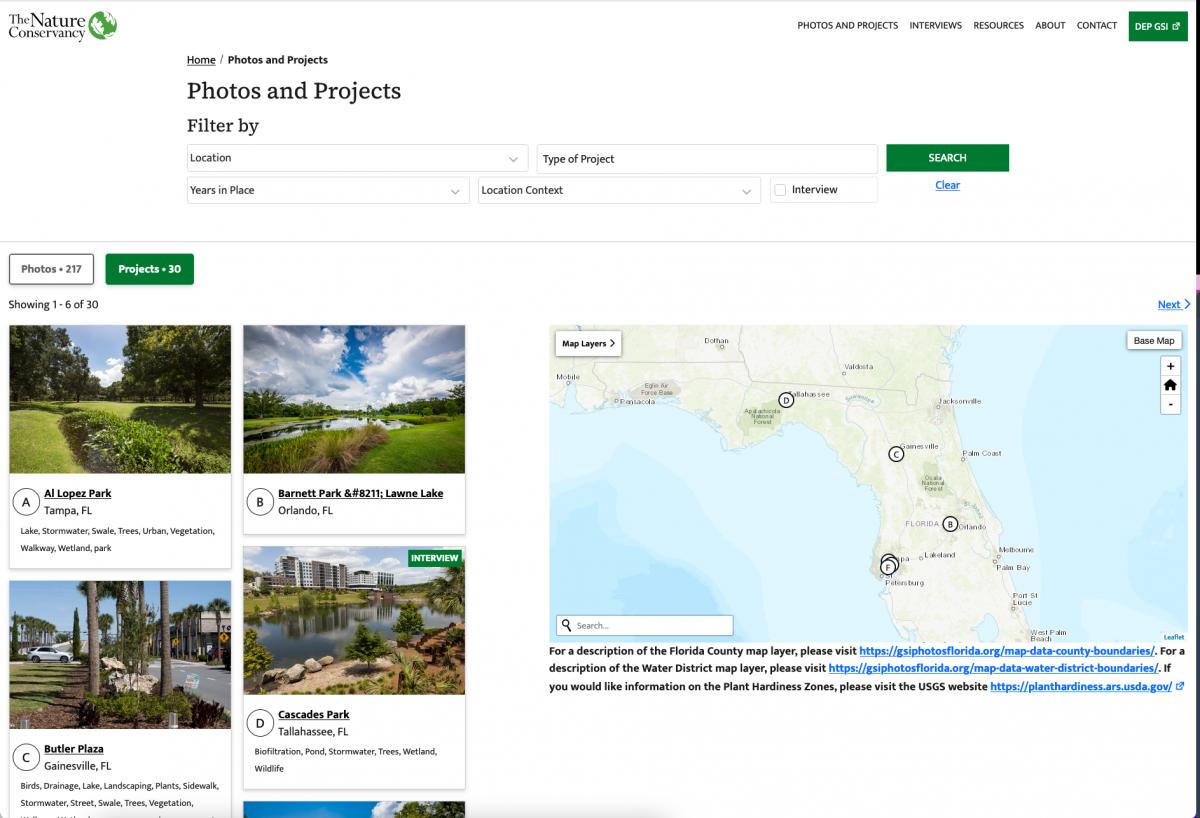1200x818 pixels.
Task: Click the map search magnifier icon
Action: tap(567, 625)
